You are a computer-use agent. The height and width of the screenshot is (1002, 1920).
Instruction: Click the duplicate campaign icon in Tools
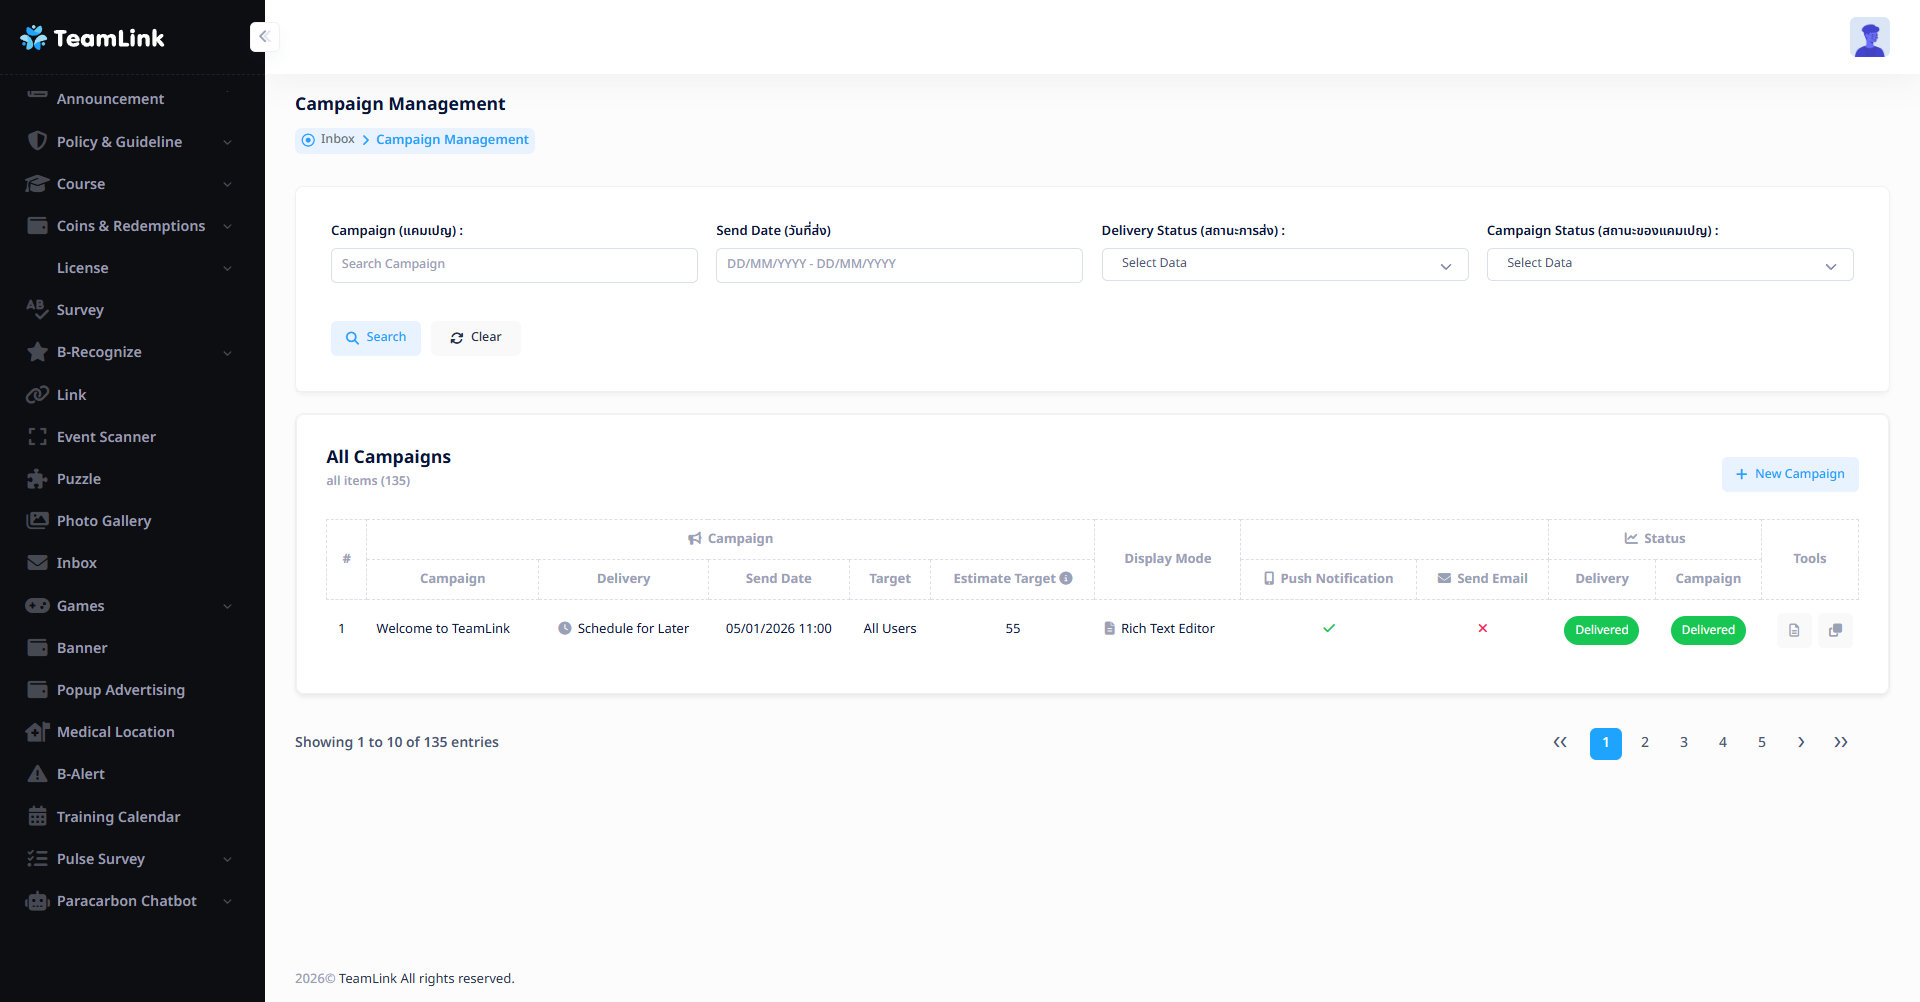[1835, 630]
